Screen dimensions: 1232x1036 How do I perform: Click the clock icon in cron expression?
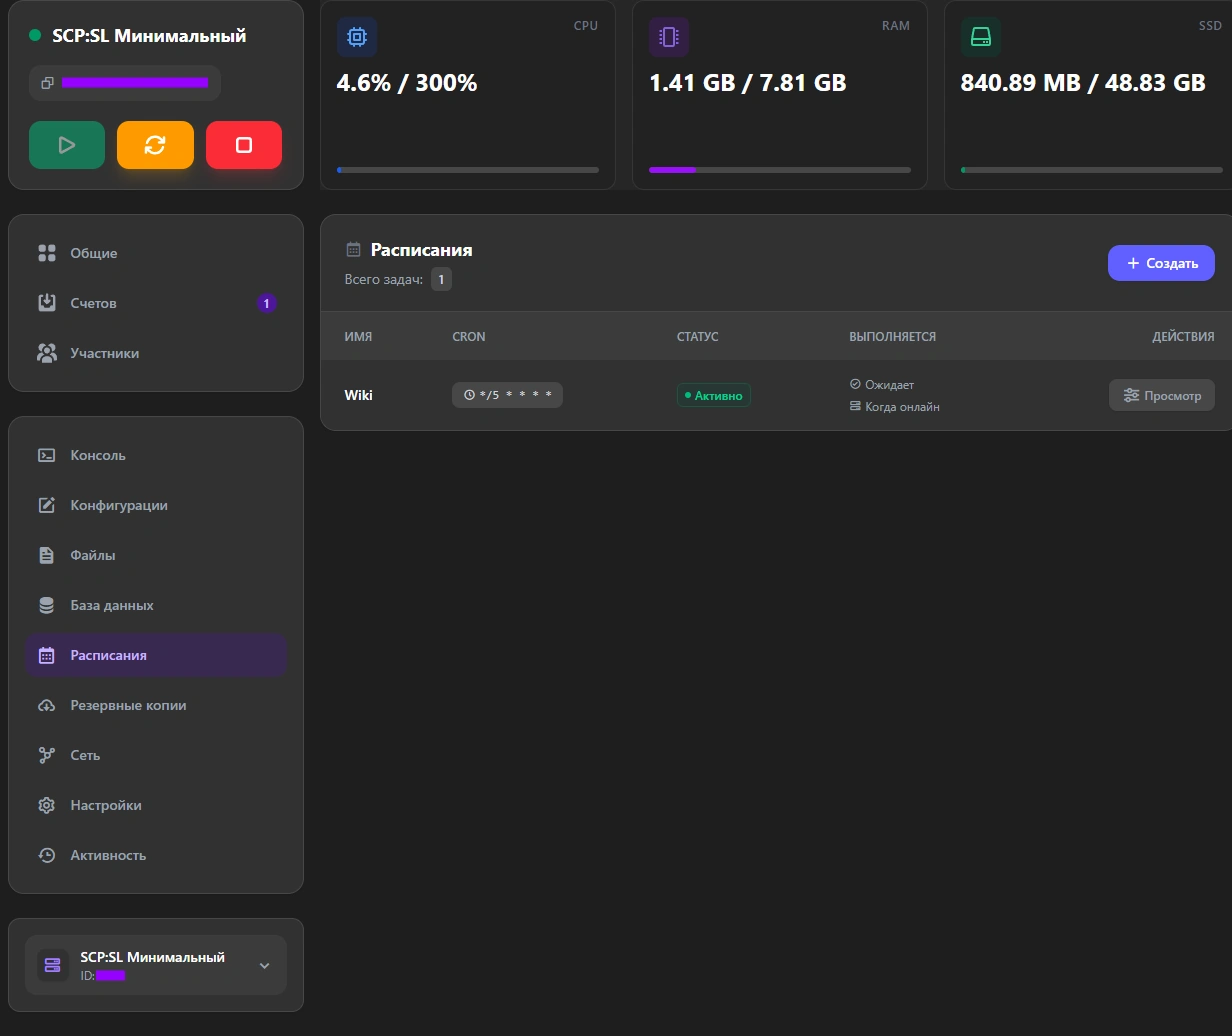469,395
